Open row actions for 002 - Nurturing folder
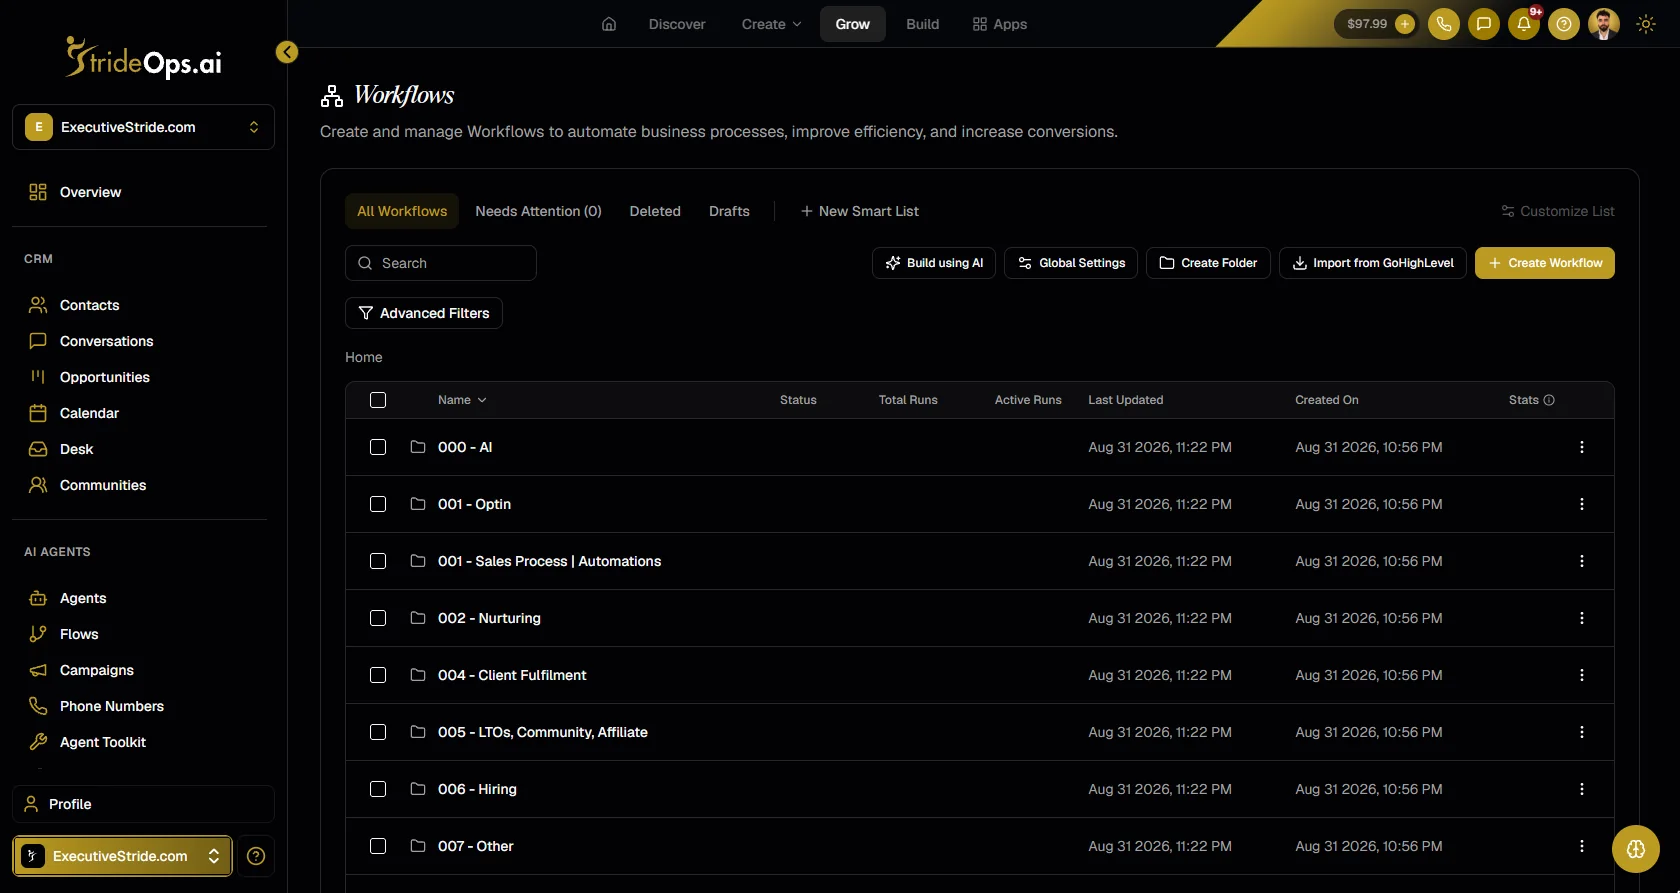Screen dimensions: 1680x893 [x=1582, y=618]
